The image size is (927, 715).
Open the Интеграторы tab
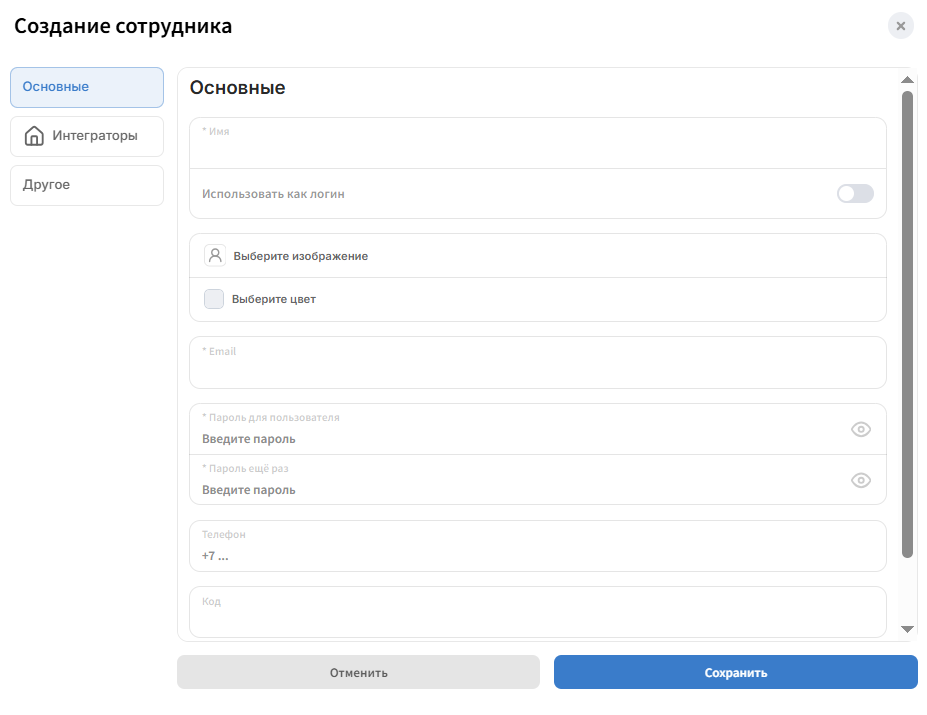[x=87, y=136]
